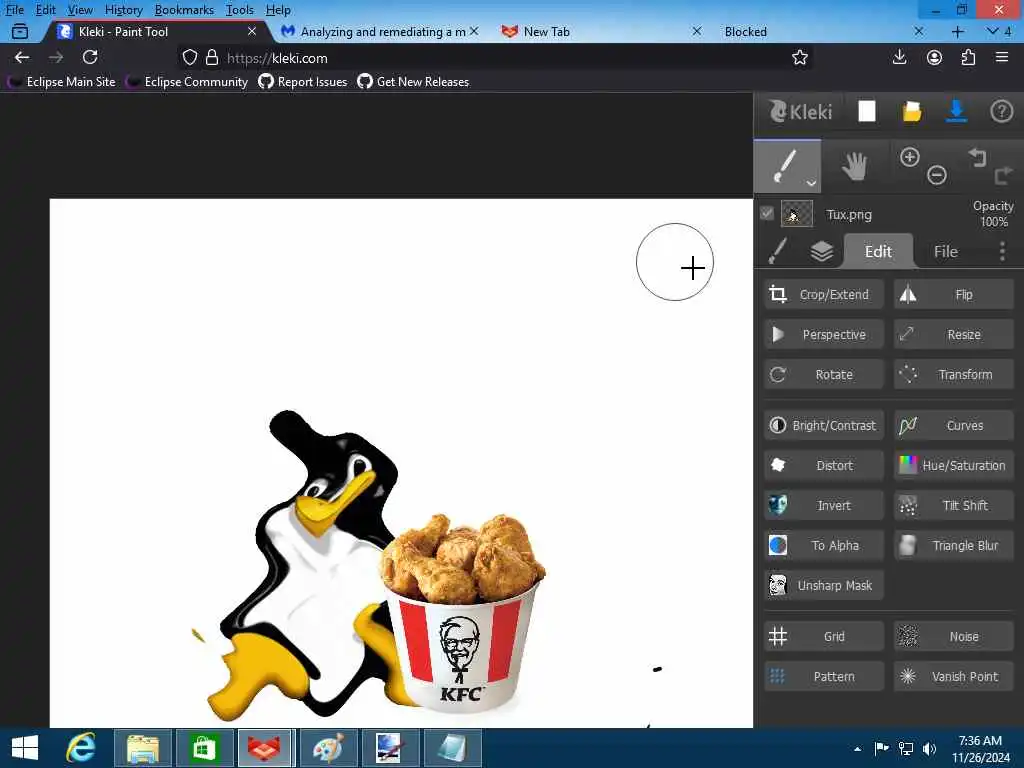Image resolution: width=1024 pixels, height=768 pixels.
Task: Go back with the back arrow
Action: click(22, 57)
